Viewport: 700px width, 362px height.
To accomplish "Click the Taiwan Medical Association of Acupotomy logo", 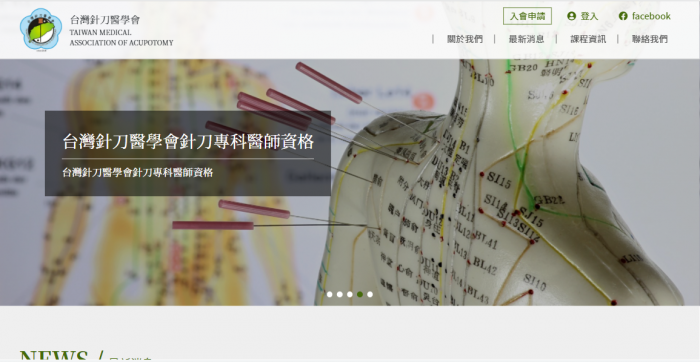I will pos(41,29).
